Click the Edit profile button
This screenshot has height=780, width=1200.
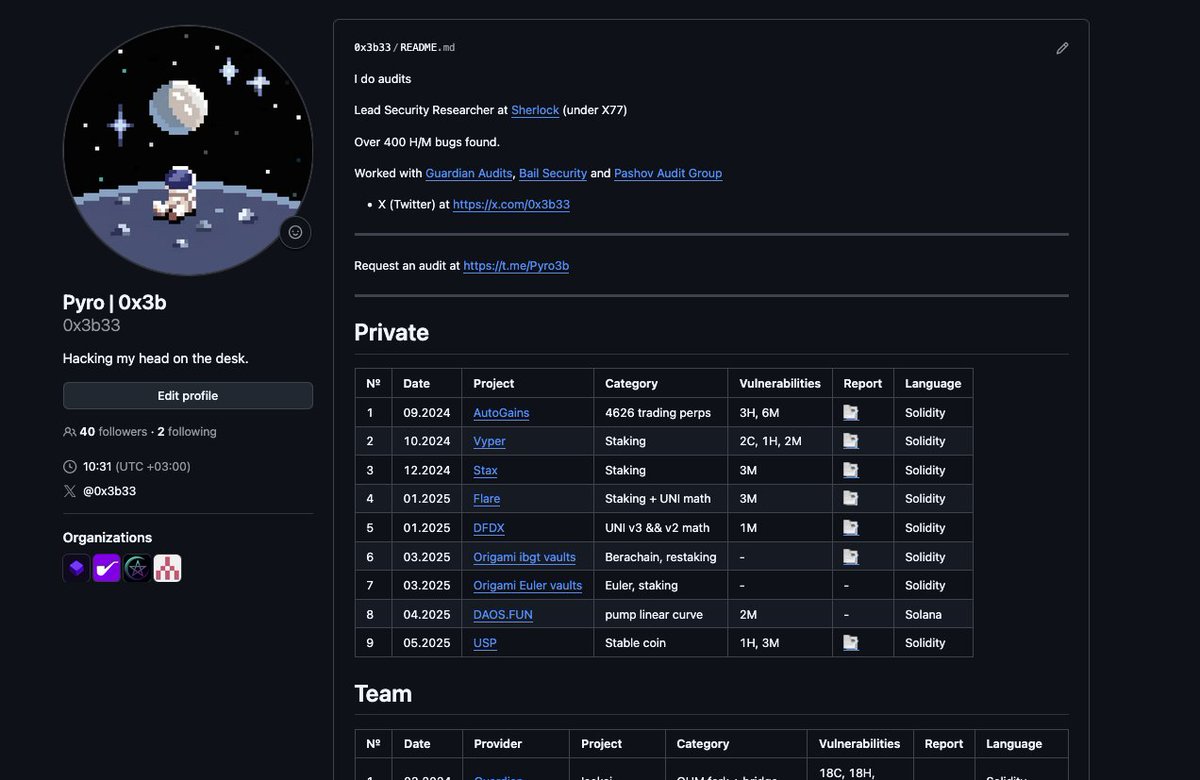pos(188,396)
